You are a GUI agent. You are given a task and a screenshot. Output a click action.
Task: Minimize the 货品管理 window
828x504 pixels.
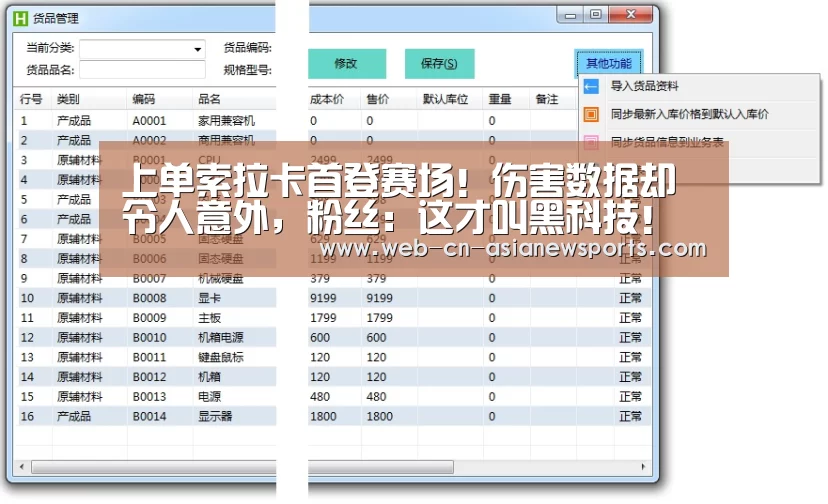[570, 15]
